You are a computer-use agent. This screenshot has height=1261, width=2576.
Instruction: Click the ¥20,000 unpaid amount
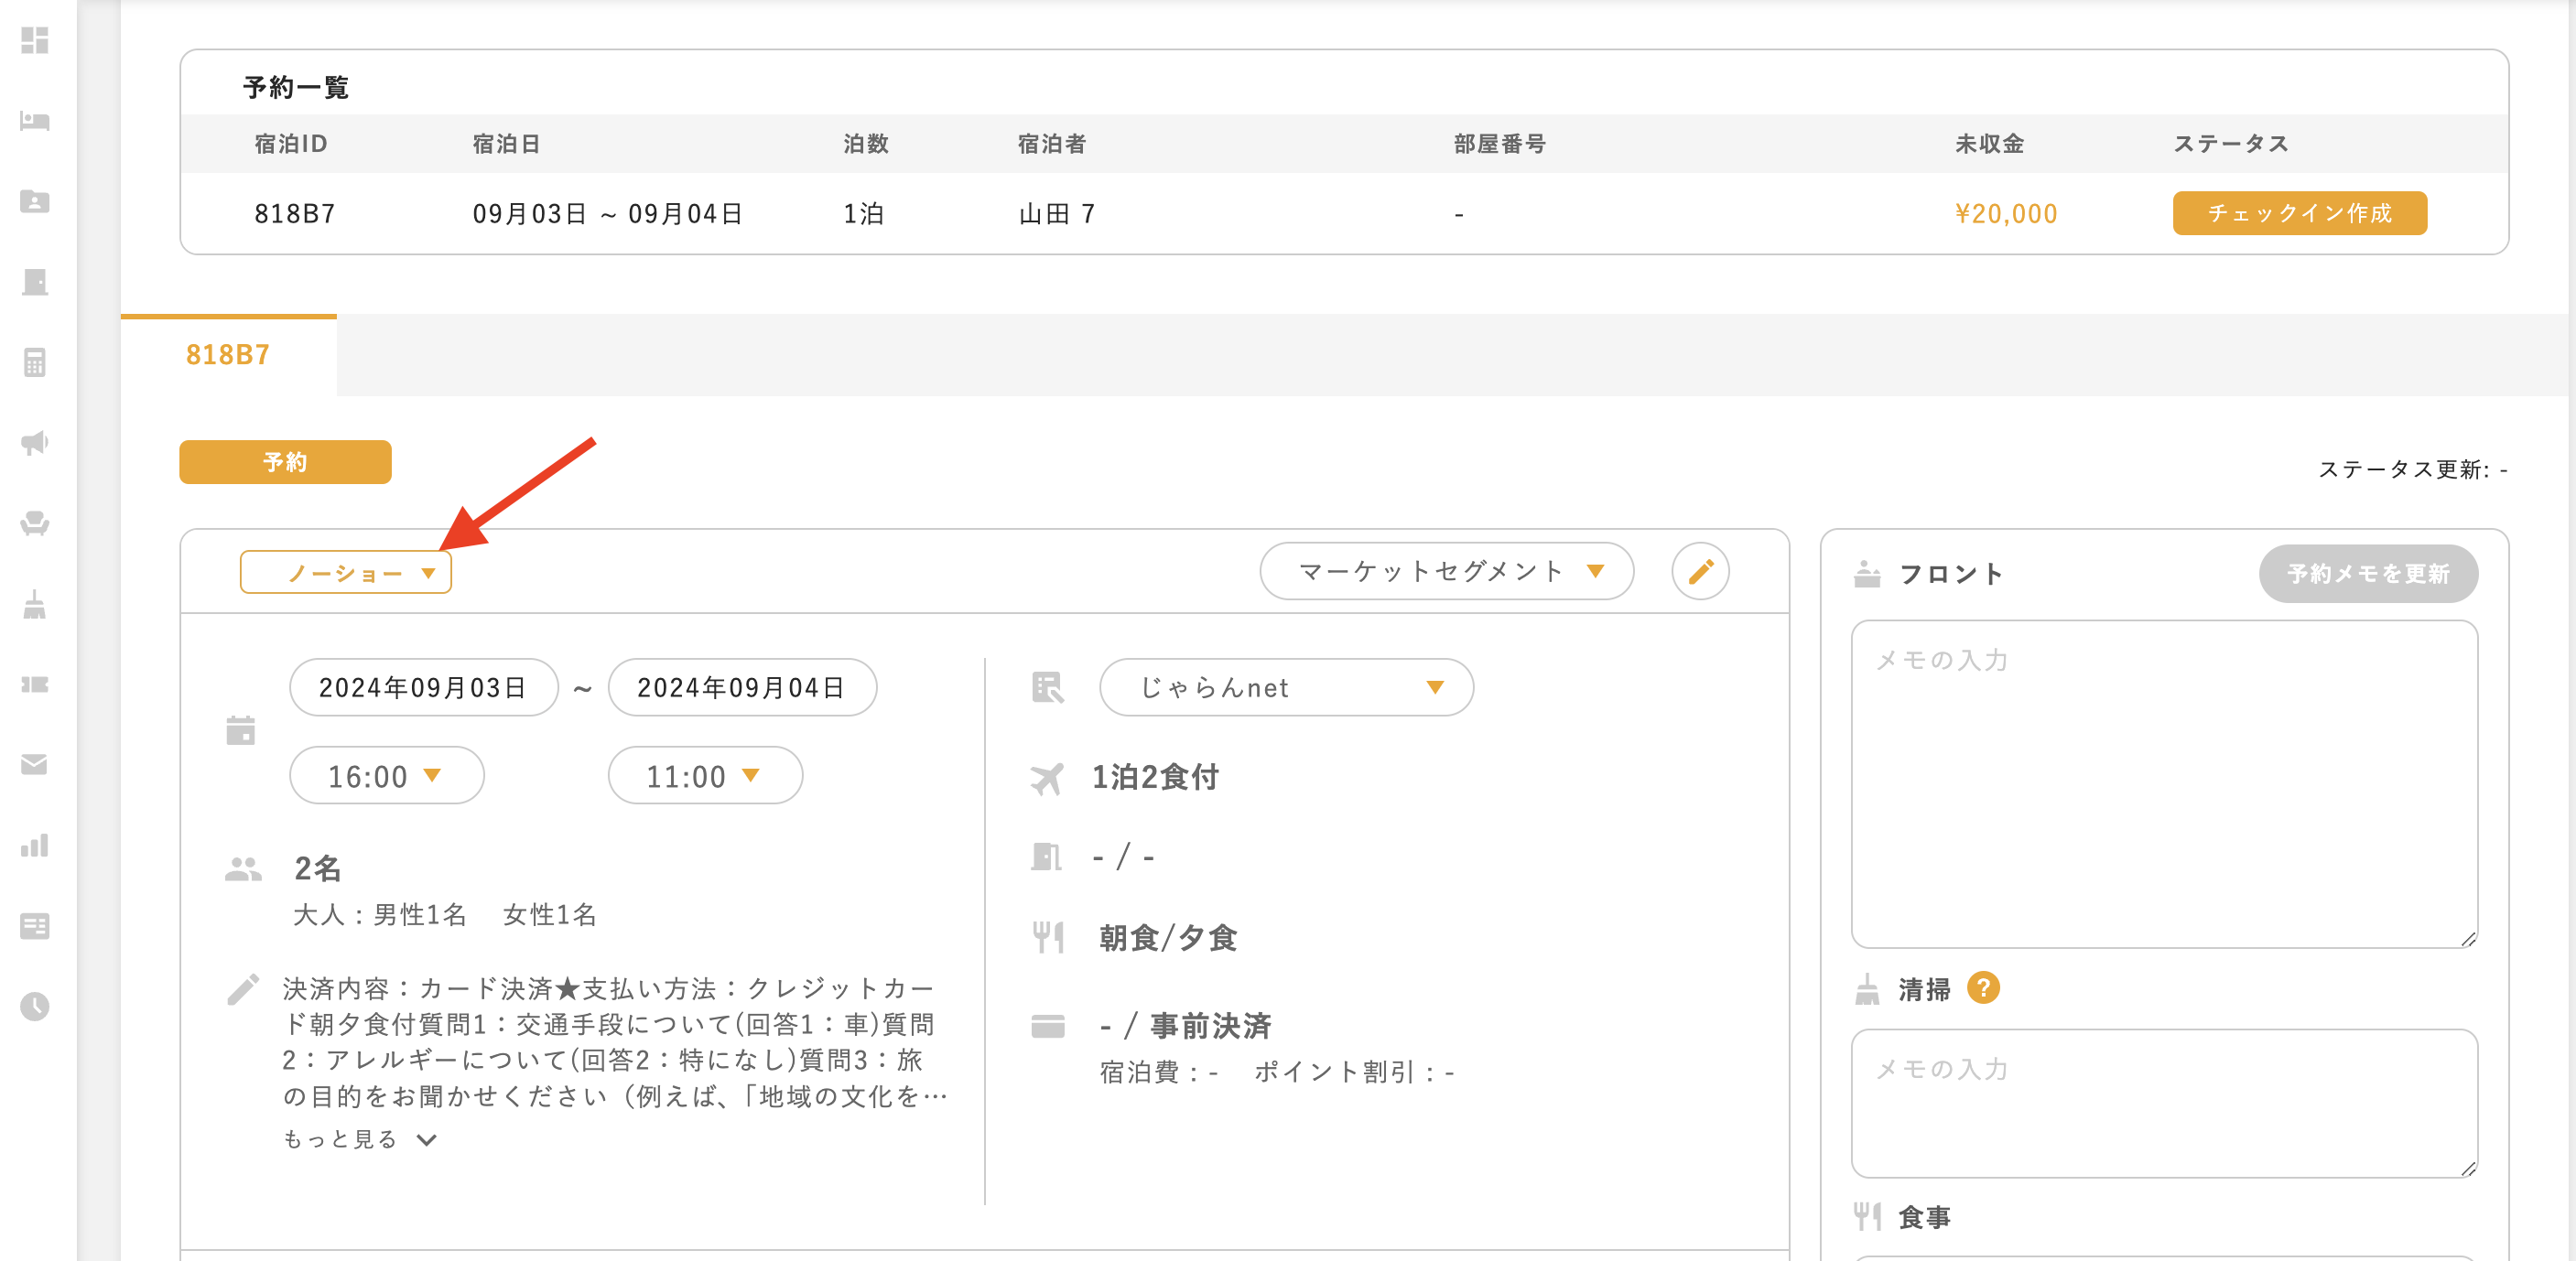[x=2006, y=214]
